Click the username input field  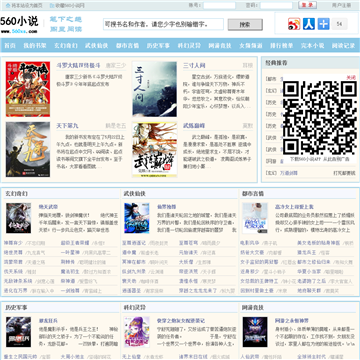coord(219,5)
